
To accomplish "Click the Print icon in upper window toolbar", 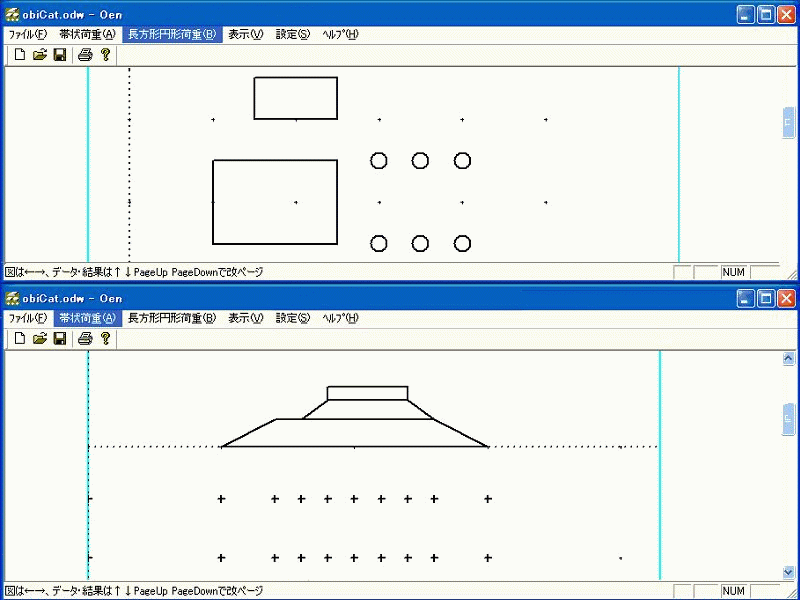I will pos(86,55).
